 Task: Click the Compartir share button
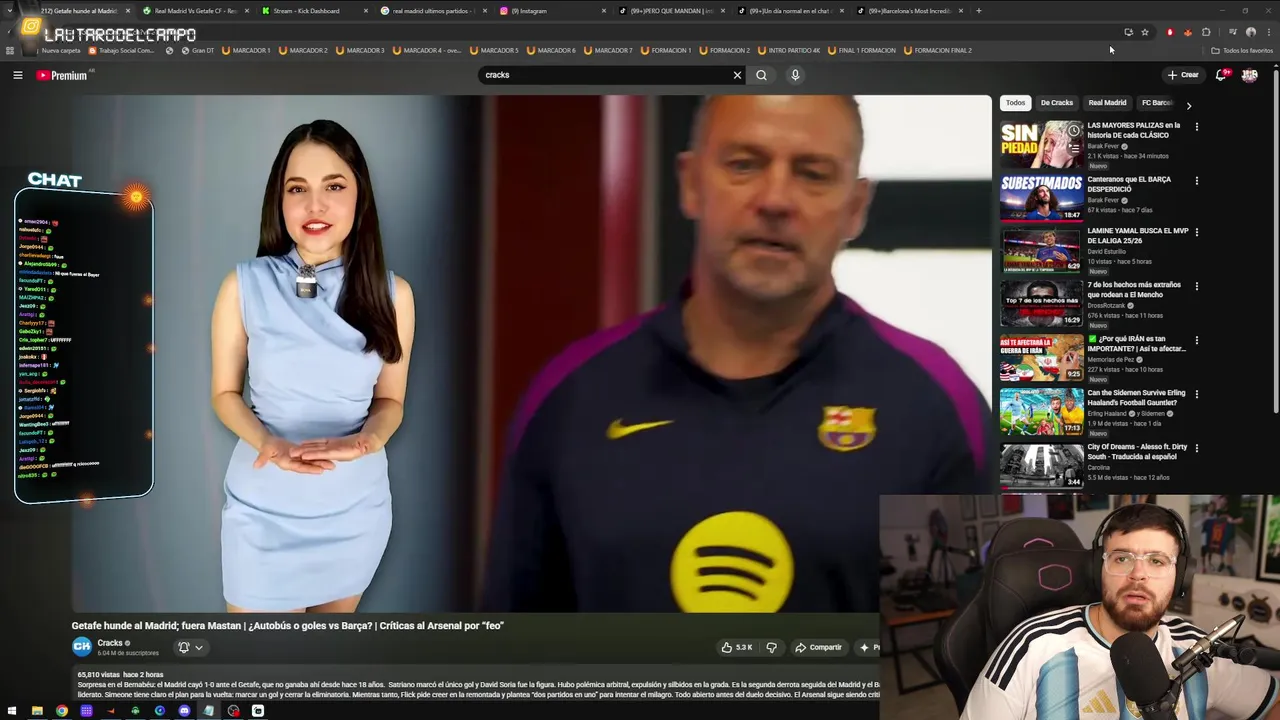(818, 647)
